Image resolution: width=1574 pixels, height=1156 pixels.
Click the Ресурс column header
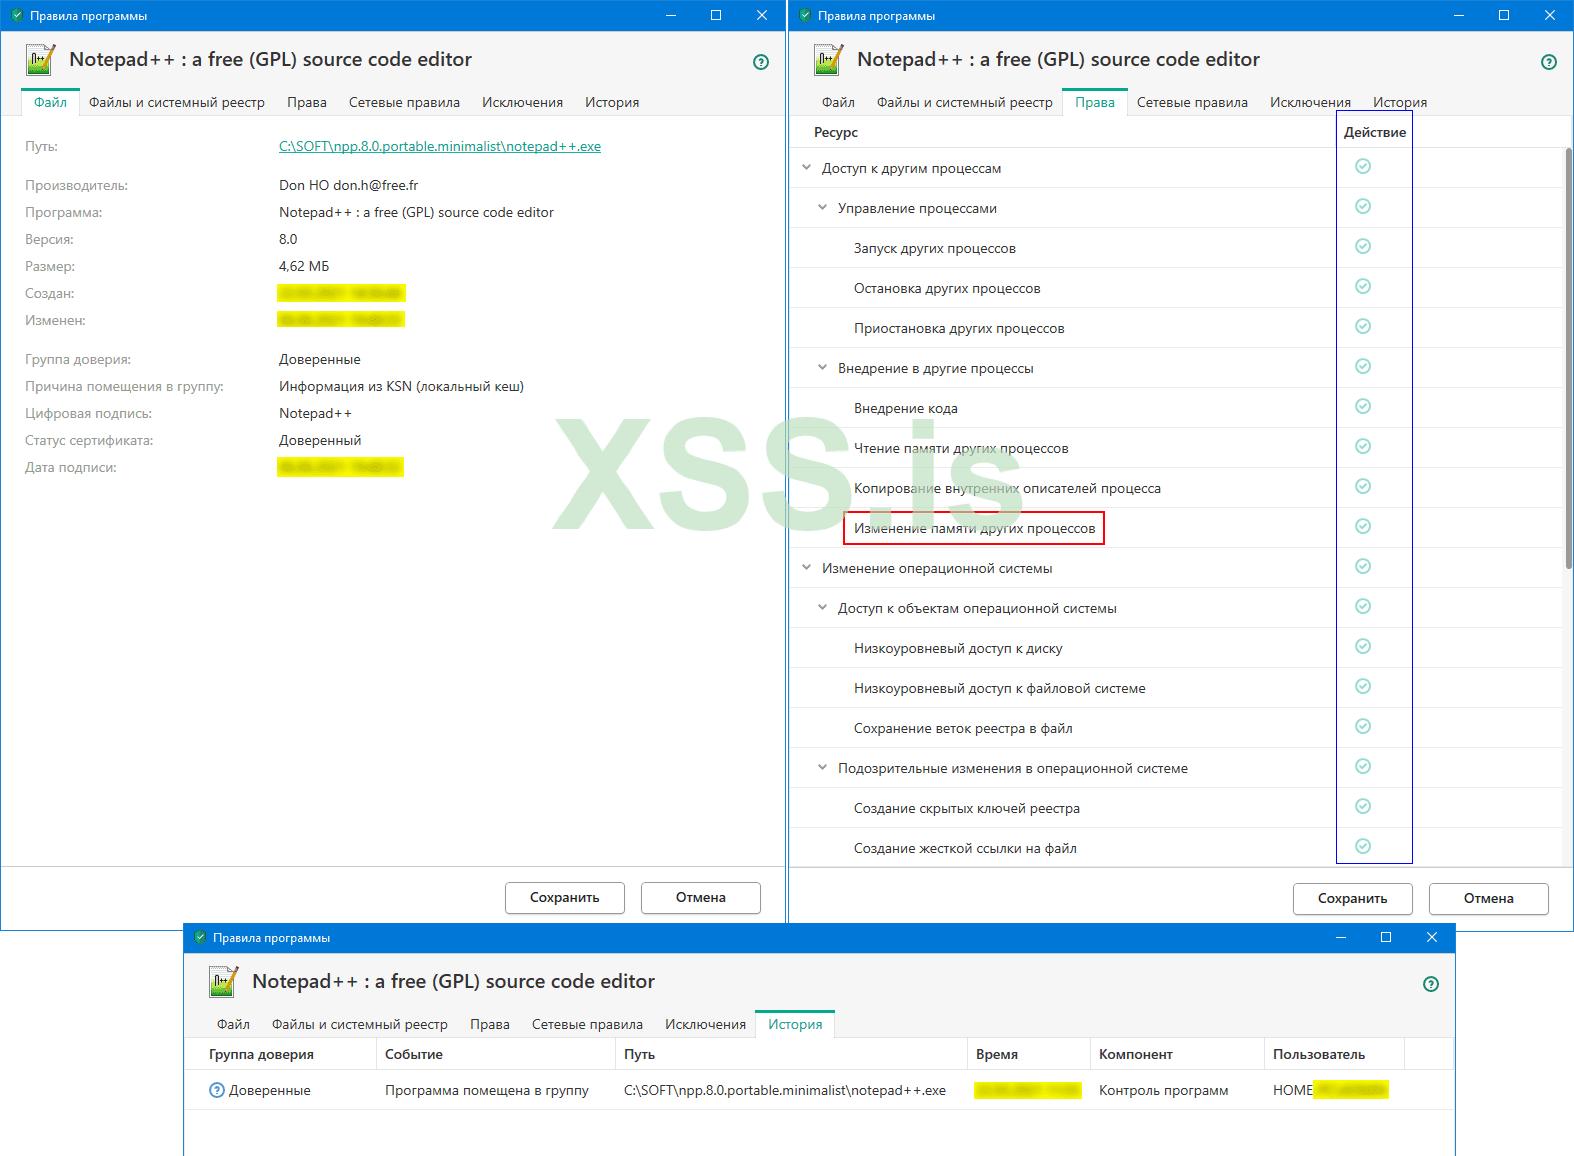click(x=836, y=132)
